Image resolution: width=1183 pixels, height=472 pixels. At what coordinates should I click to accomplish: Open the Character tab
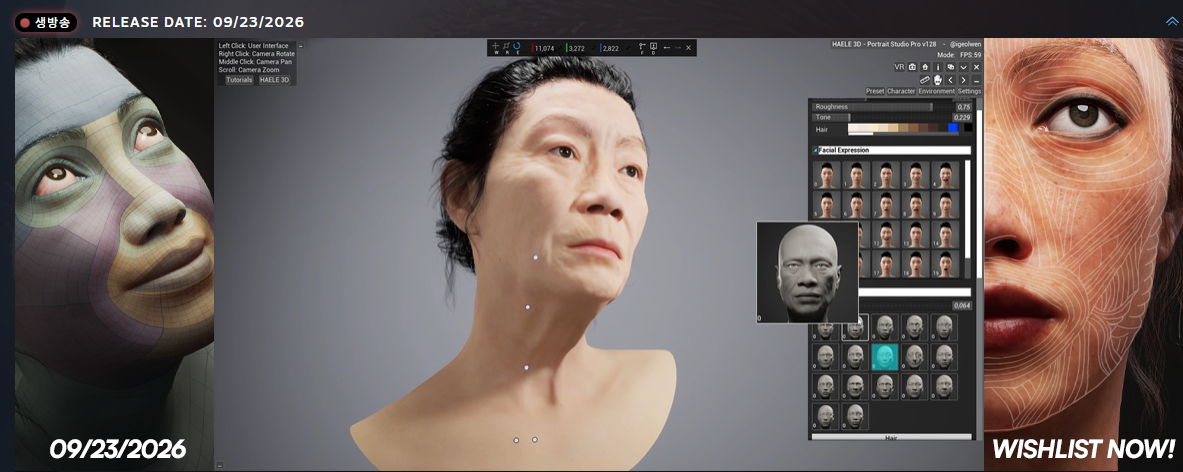point(901,91)
